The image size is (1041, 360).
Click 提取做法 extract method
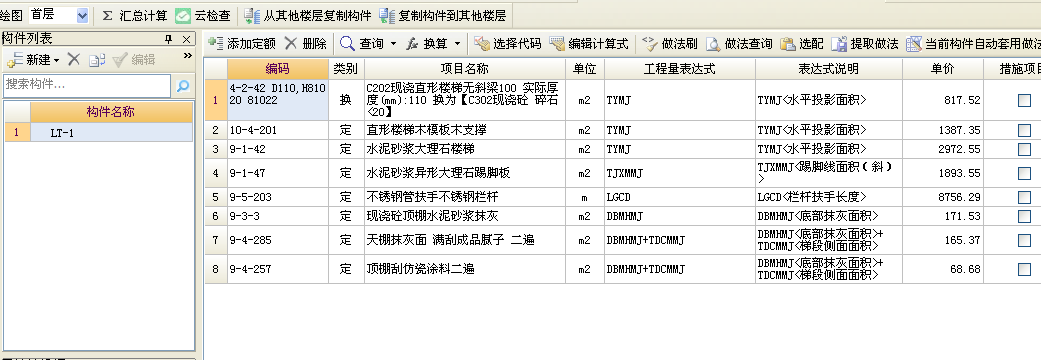(865, 44)
